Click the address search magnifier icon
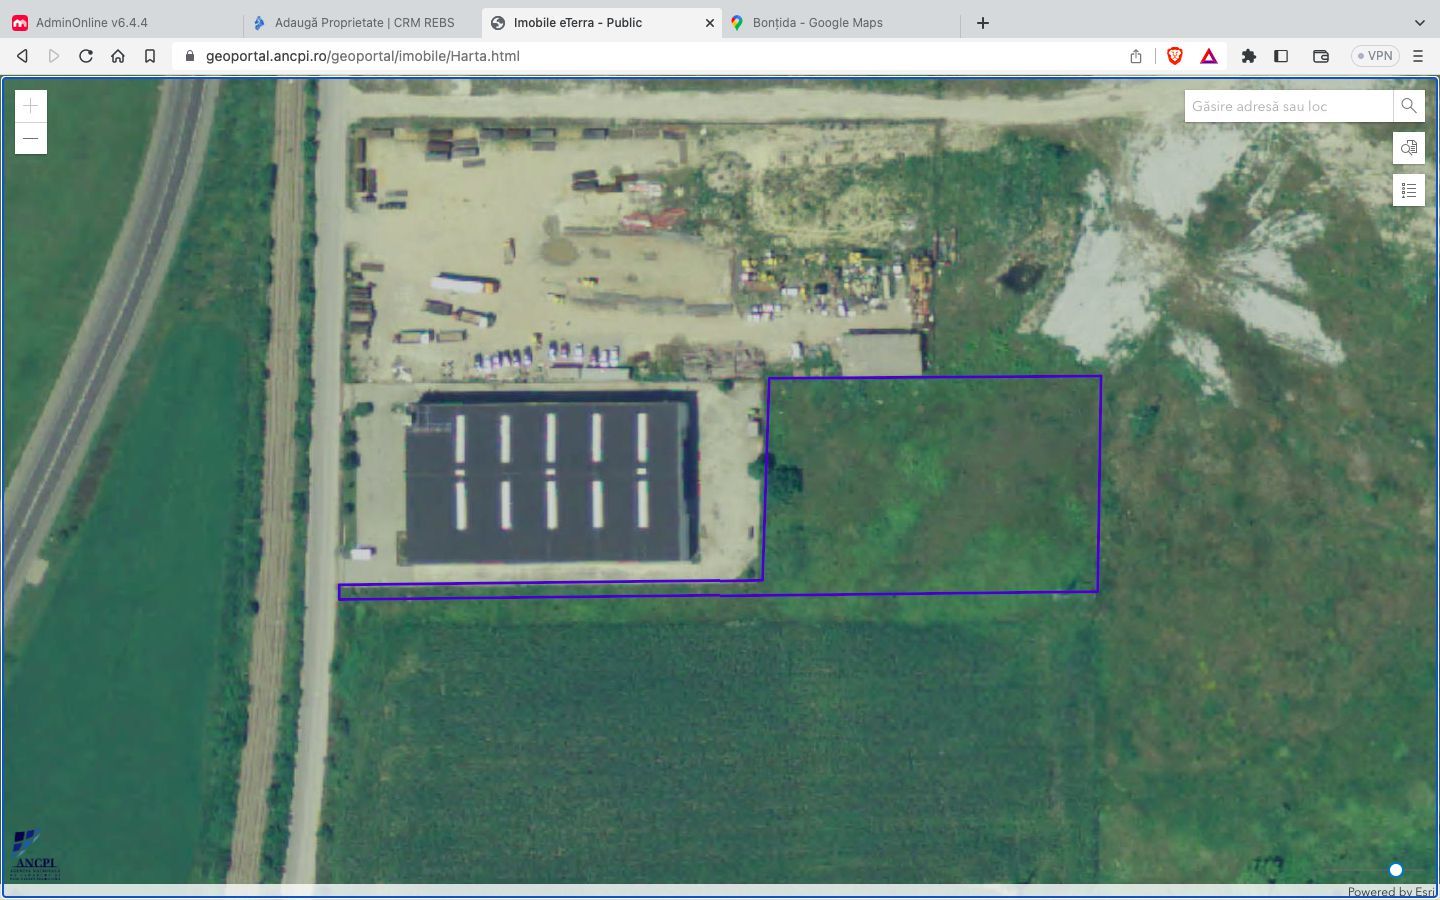 tap(1408, 106)
